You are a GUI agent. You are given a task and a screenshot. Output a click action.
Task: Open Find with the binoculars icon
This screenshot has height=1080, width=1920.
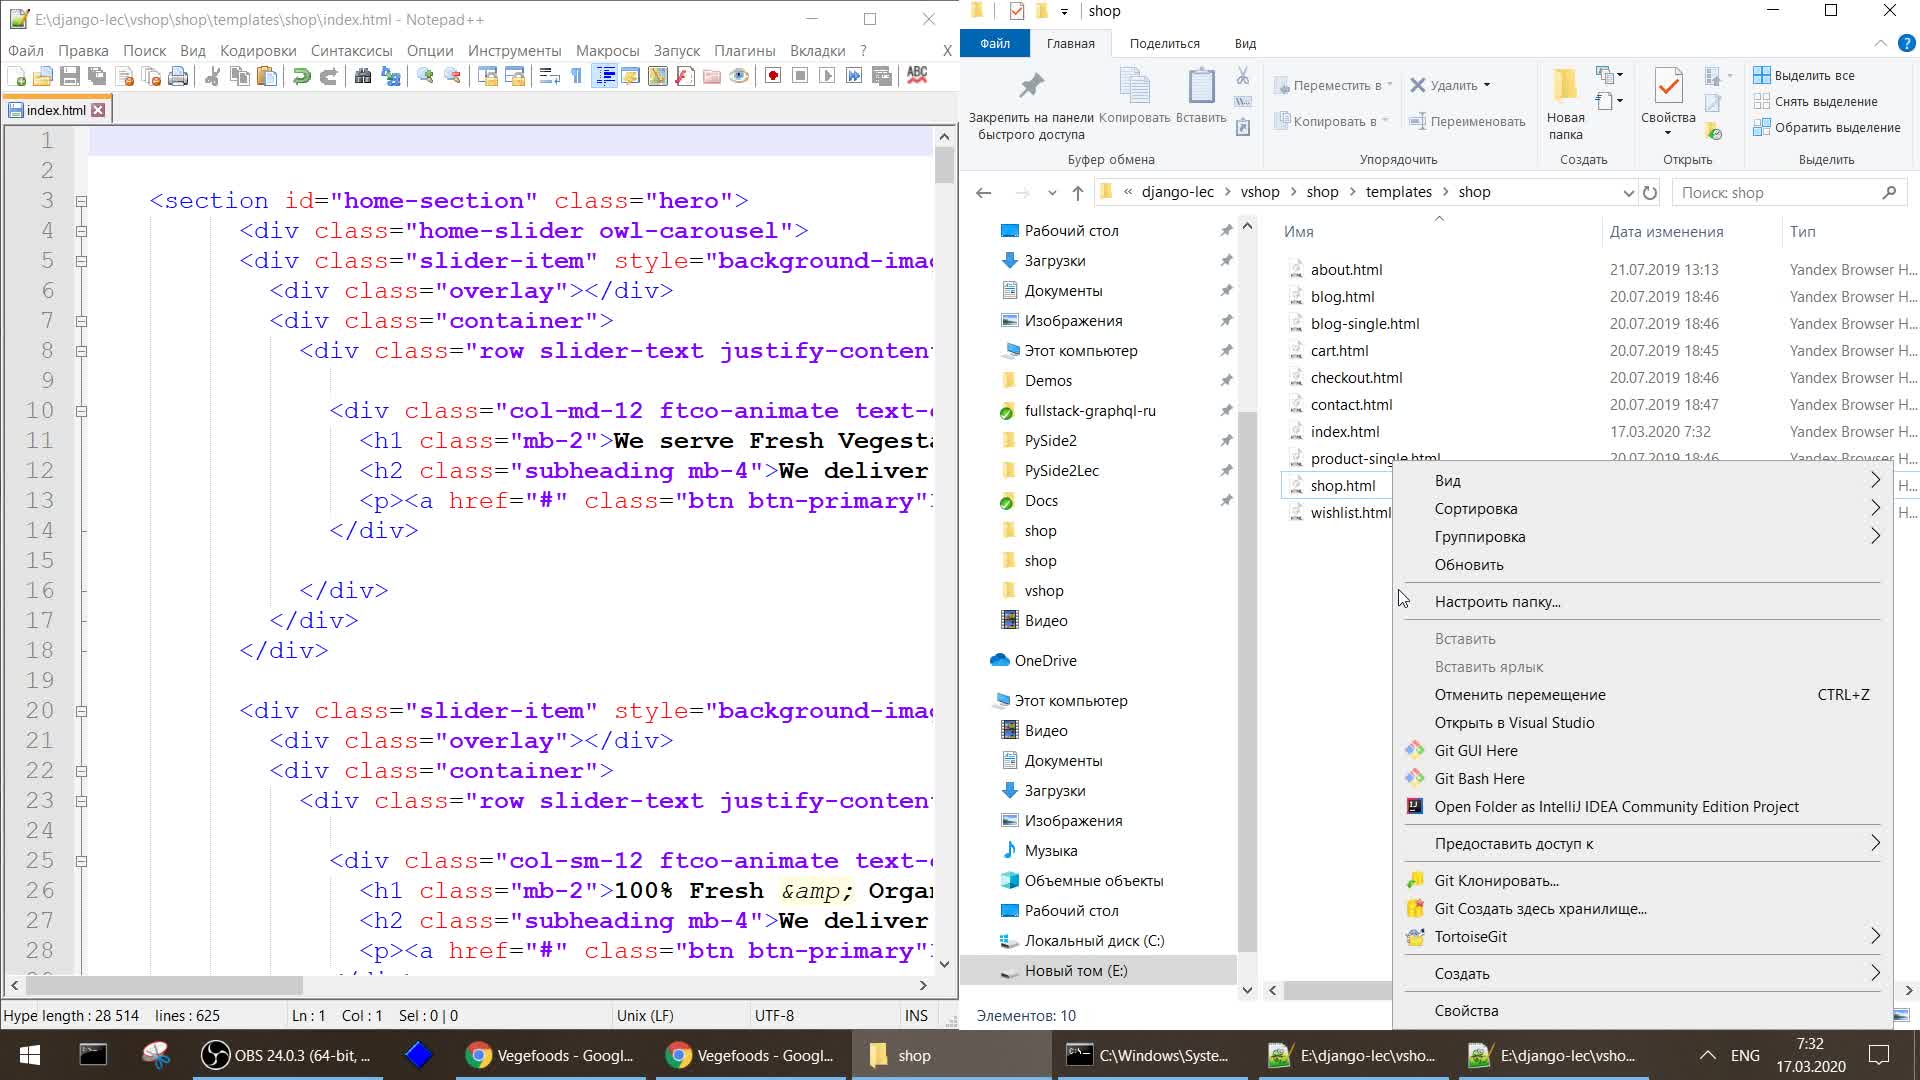coord(363,76)
